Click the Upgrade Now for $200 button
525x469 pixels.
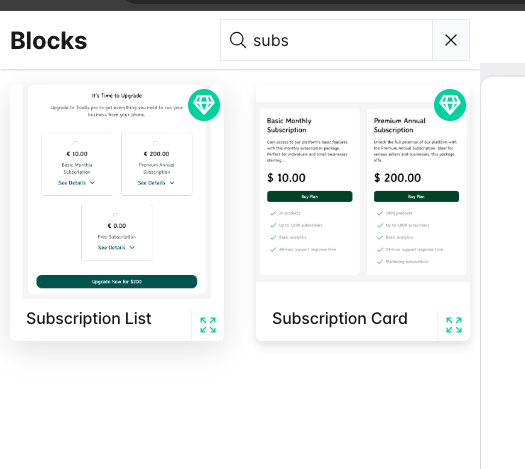click(x=117, y=282)
